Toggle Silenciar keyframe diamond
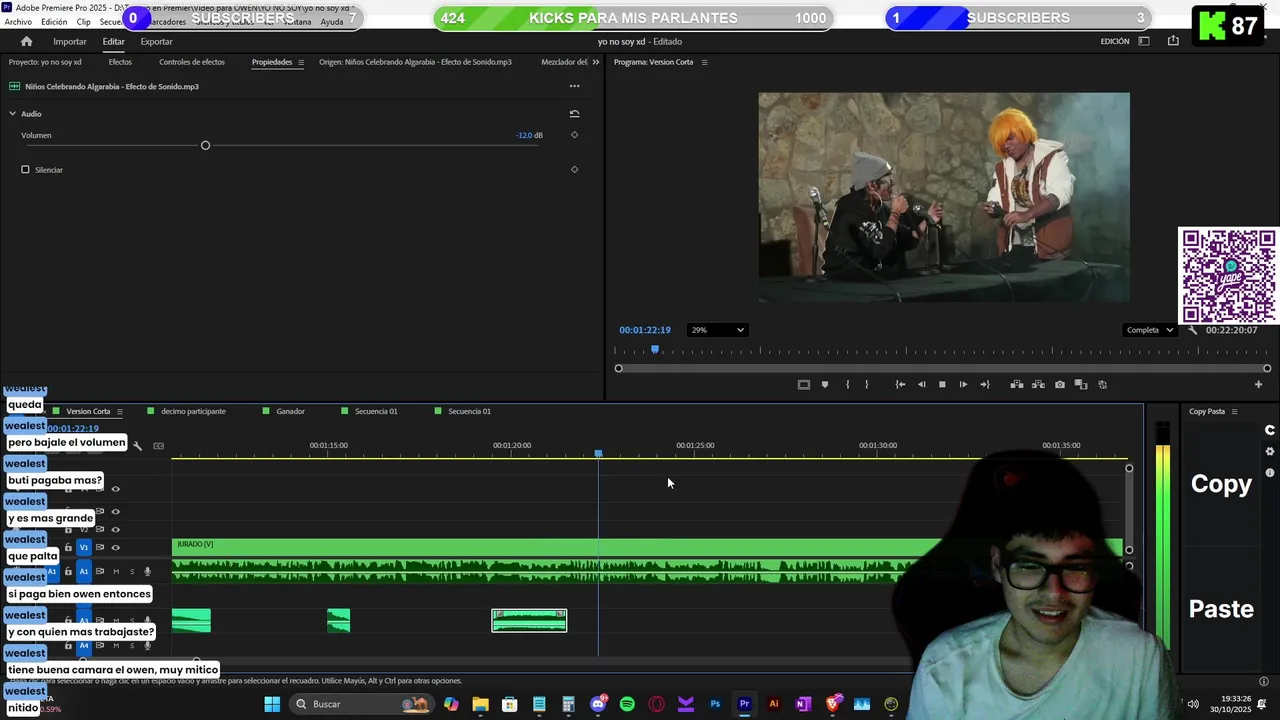 574,169
